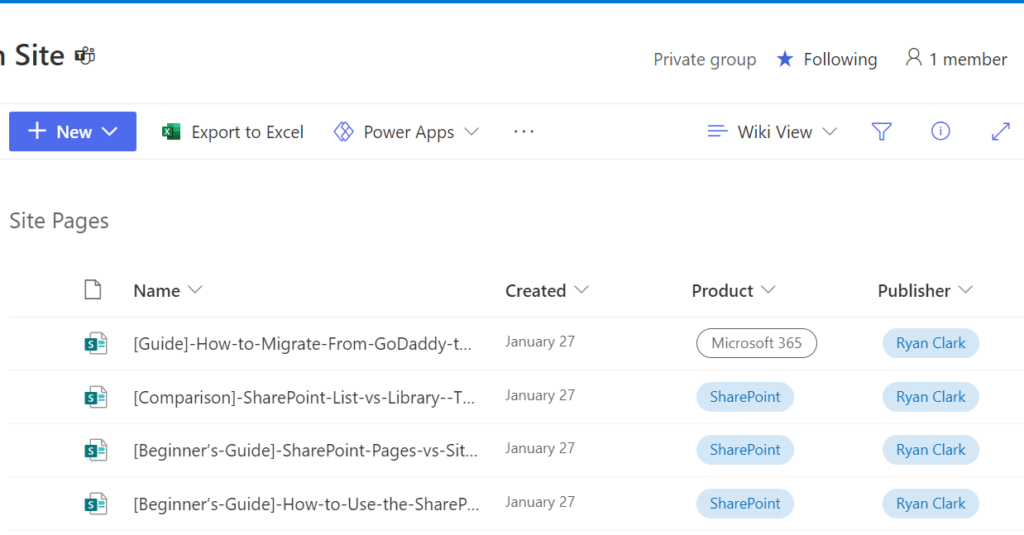Image resolution: width=1024 pixels, height=535 pixels.
Task: Click the Wiki View list icon
Action: pyautogui.click(x=717, y=131)
